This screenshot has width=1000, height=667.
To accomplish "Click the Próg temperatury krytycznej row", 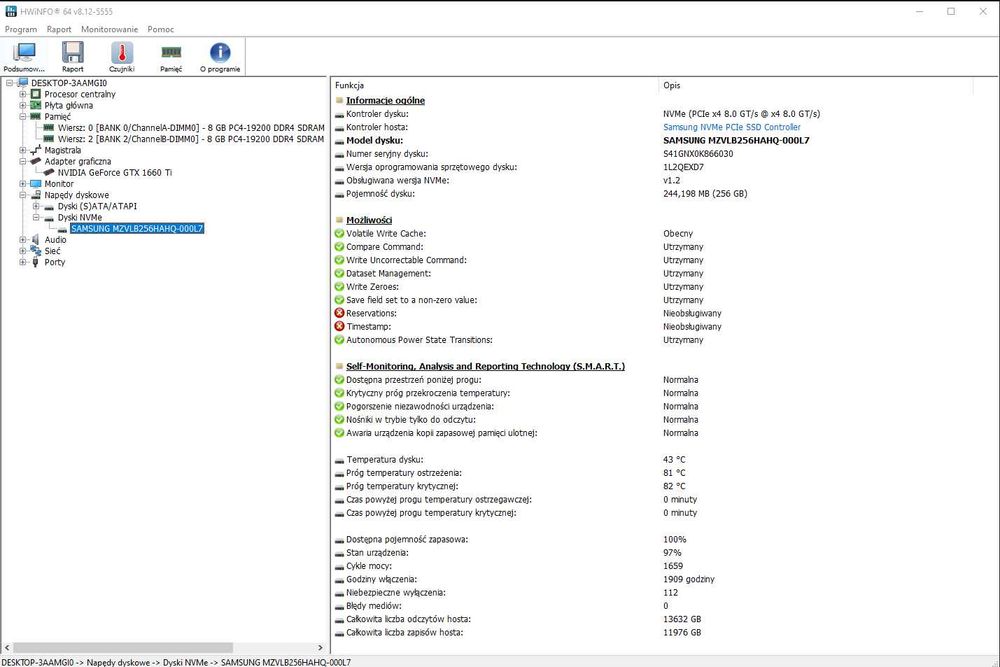I will (663, 487).
